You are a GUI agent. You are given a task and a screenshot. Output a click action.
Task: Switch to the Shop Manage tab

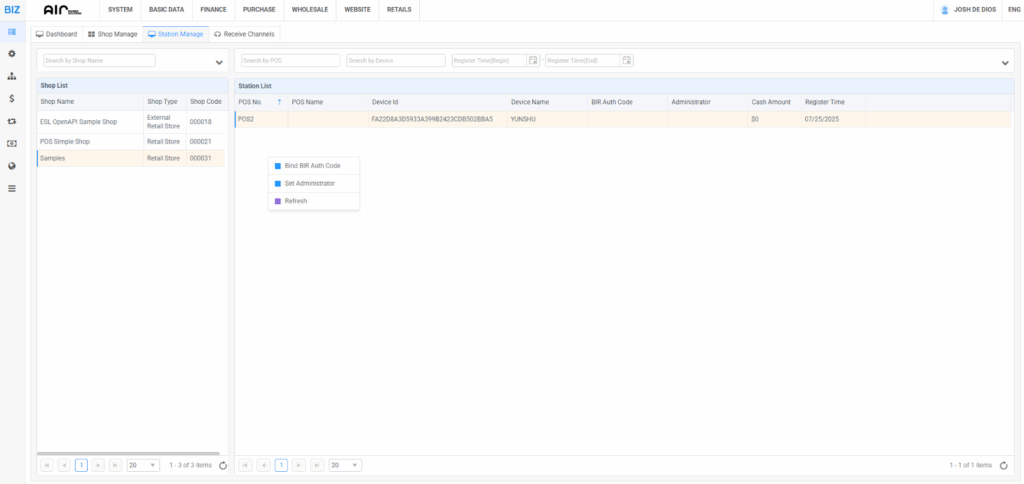(112, 34)
